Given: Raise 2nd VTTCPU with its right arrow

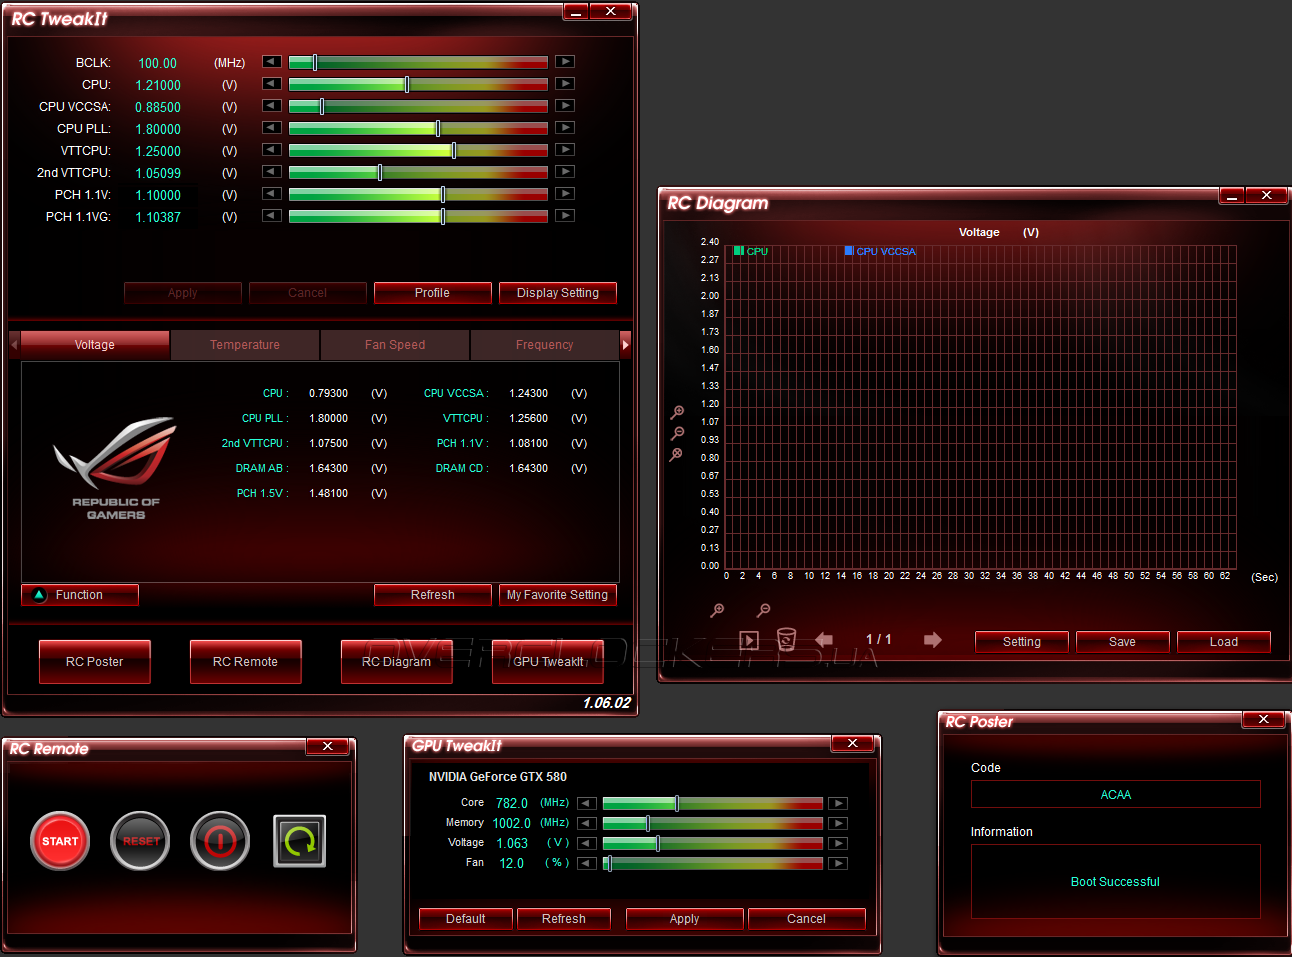Looking at the screenshot, I should click(565, 172).
